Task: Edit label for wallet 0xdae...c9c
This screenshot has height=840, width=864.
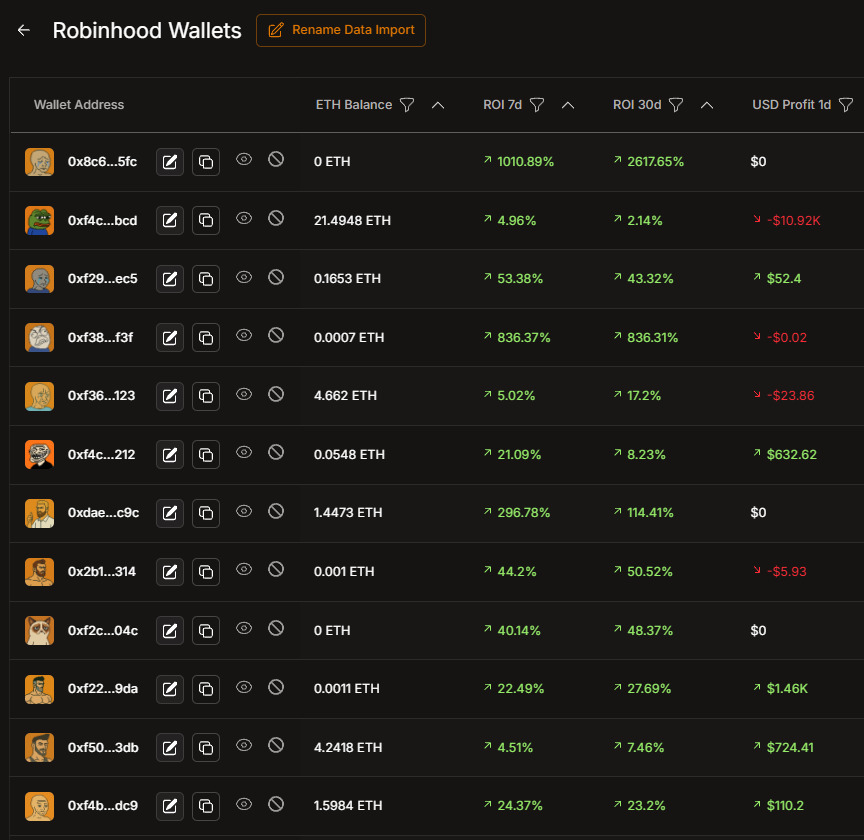Action: coord(170,513)
